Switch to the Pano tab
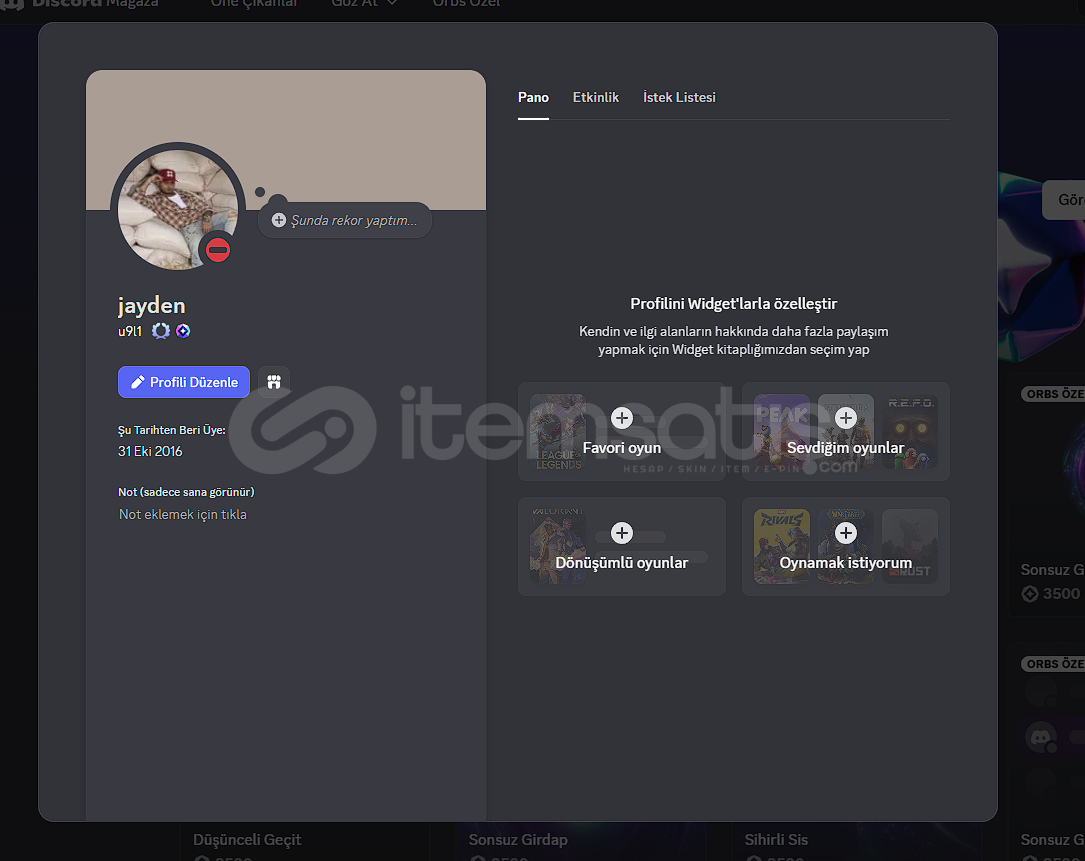 (x=533, y=98)
